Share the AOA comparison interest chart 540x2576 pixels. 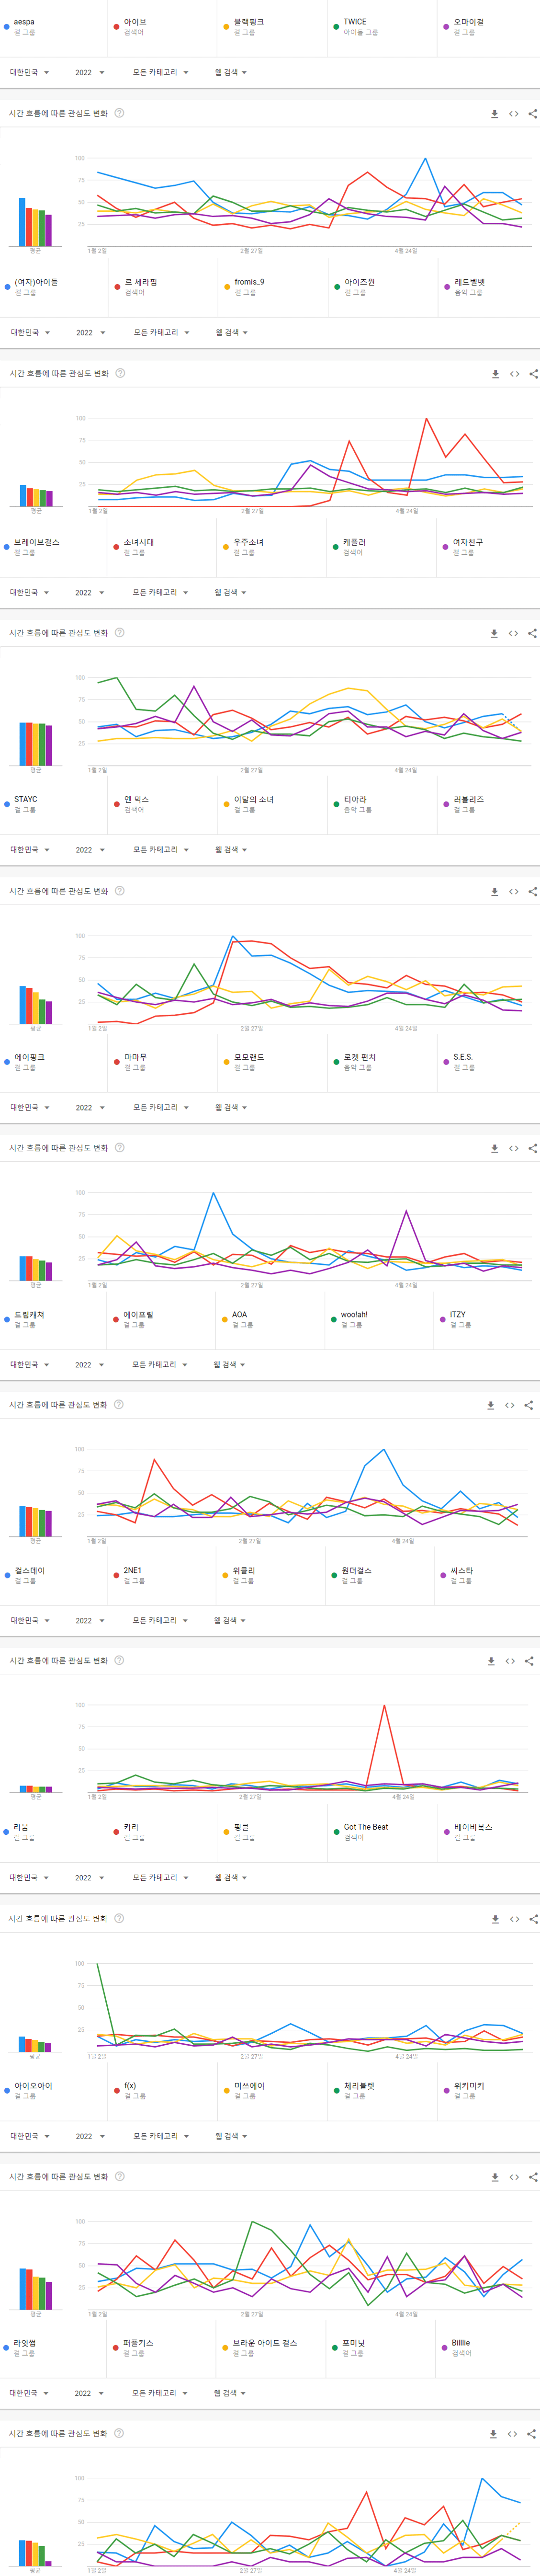click(x=528, y=1406)
